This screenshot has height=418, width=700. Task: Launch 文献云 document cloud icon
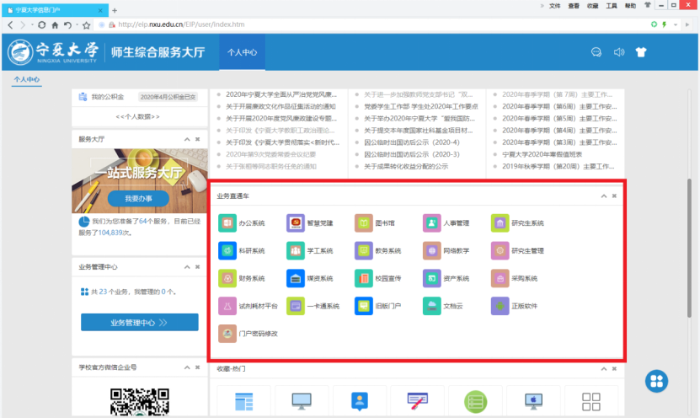430,305
